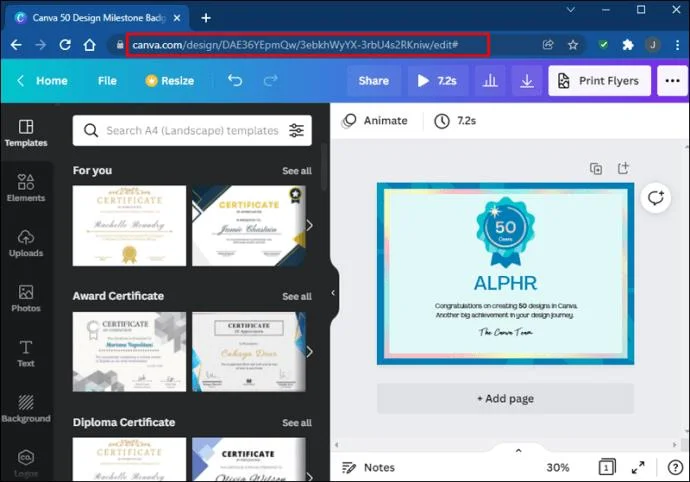Image resolution: width=690 pixels, height=482 pixels.
Task: Open the Logos sidebar panel
Action: (26, 464)
